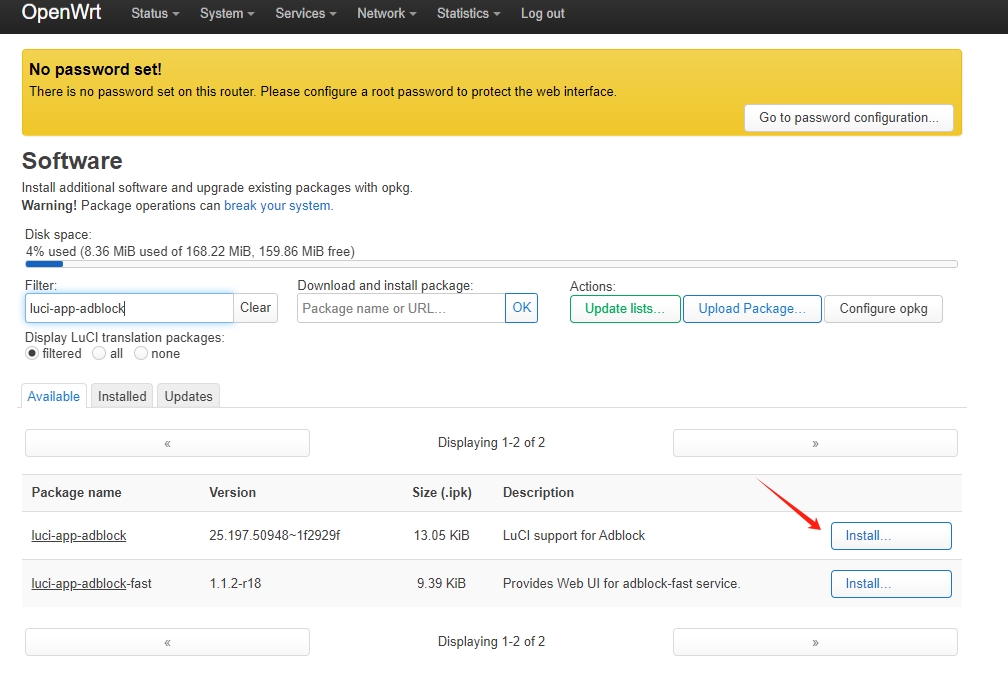
Task: Click the lower 'Displaying 1-2 of 2' text
Action: 491,642
